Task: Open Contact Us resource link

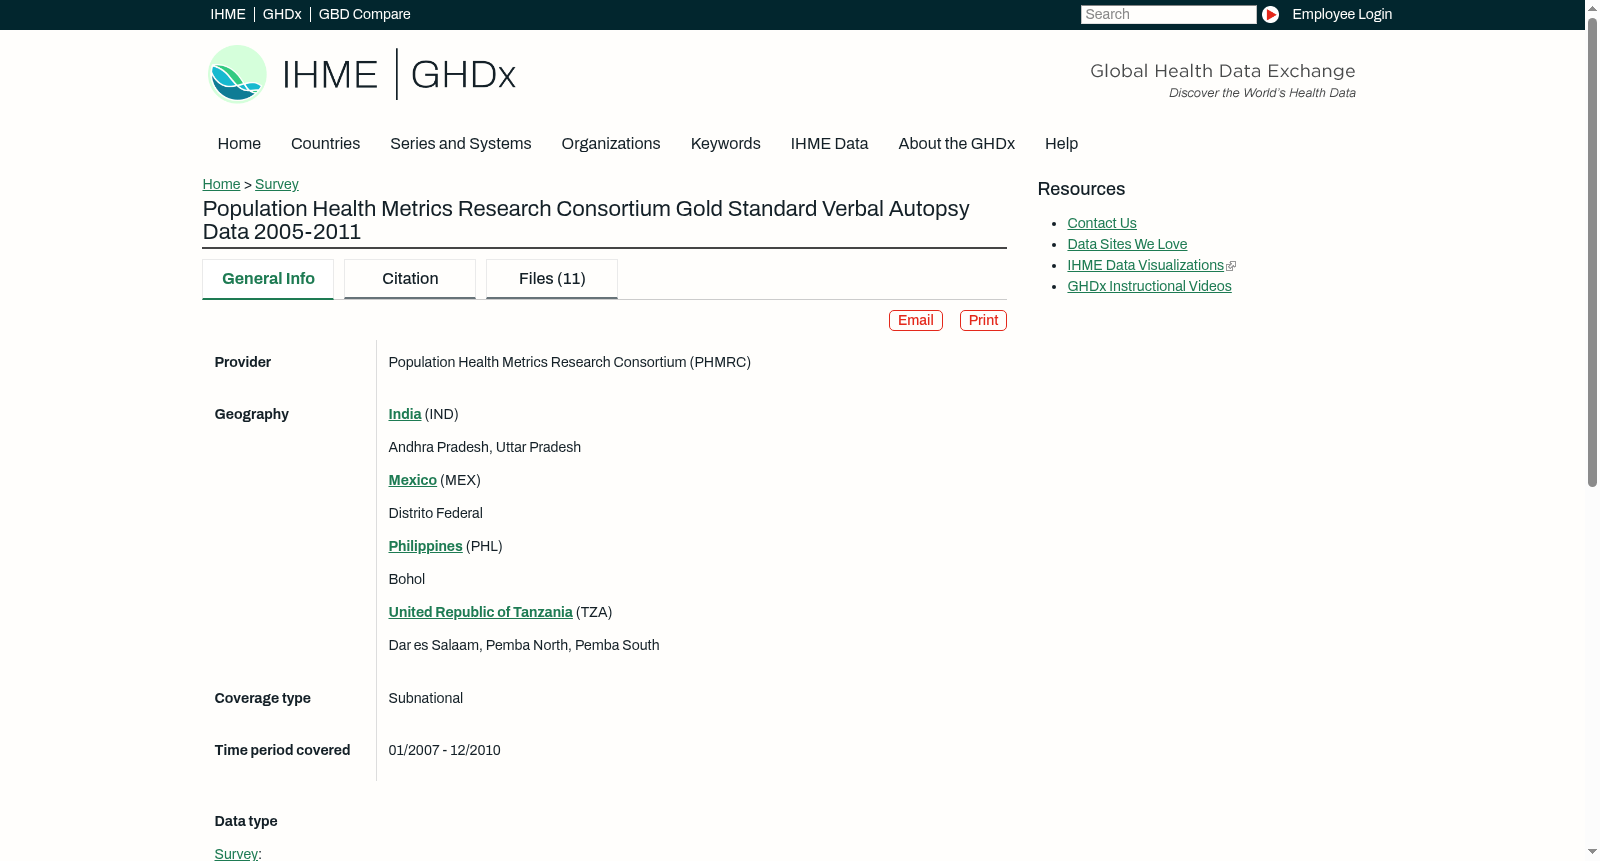Action: click(x=1102, y=223)
